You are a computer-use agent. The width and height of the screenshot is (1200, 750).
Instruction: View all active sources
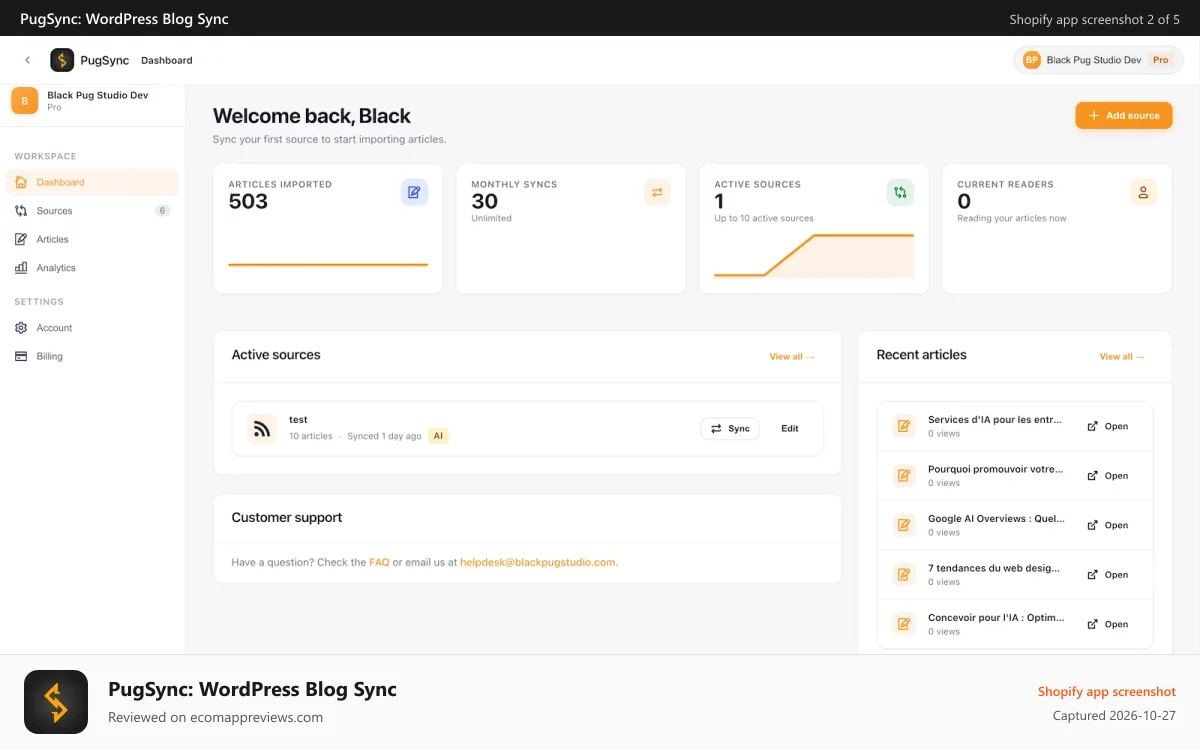(792, 356)
